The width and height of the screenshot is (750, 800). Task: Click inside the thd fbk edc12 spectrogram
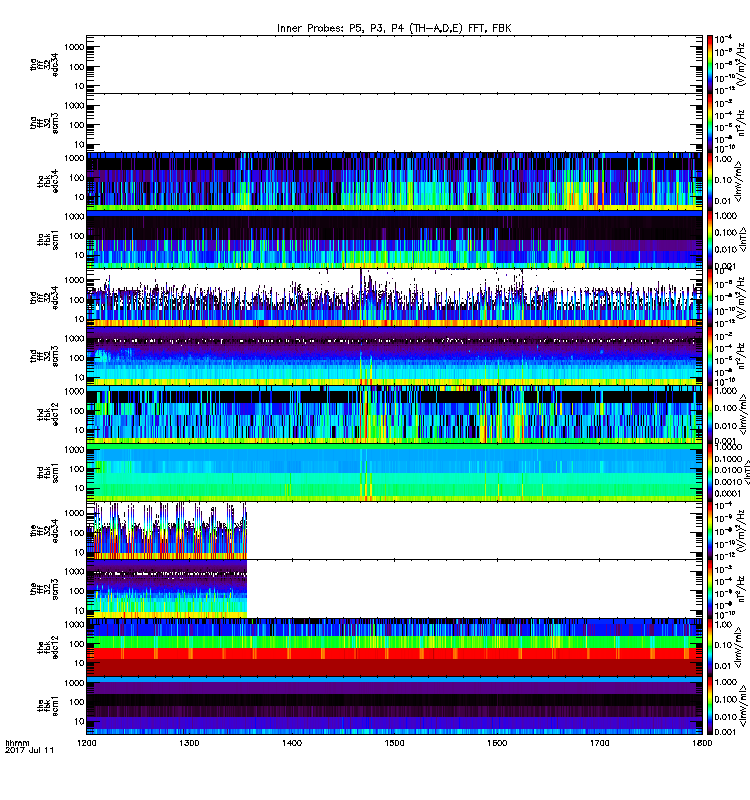pyautogui.click(x=394, y=414)
